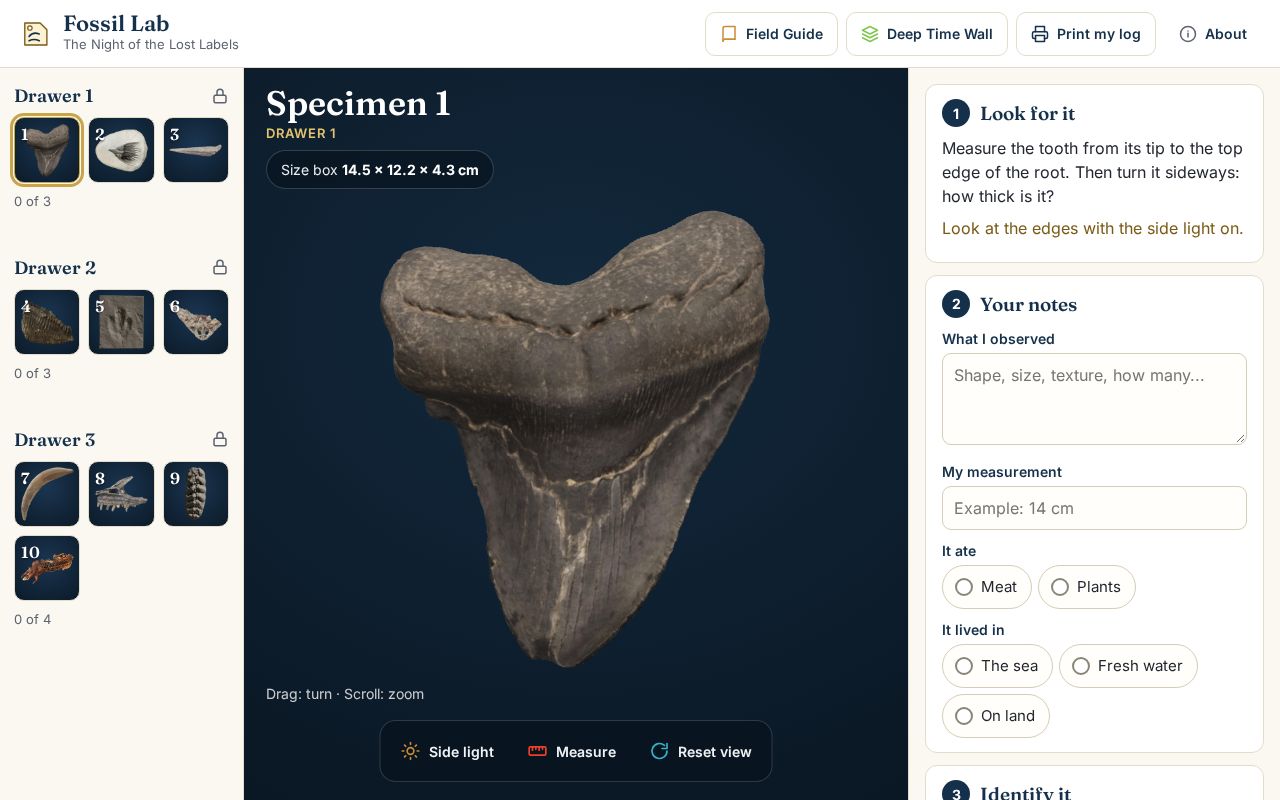Click Print my log button
This screenshot has width=1280, height=800.
(1085, 34)
